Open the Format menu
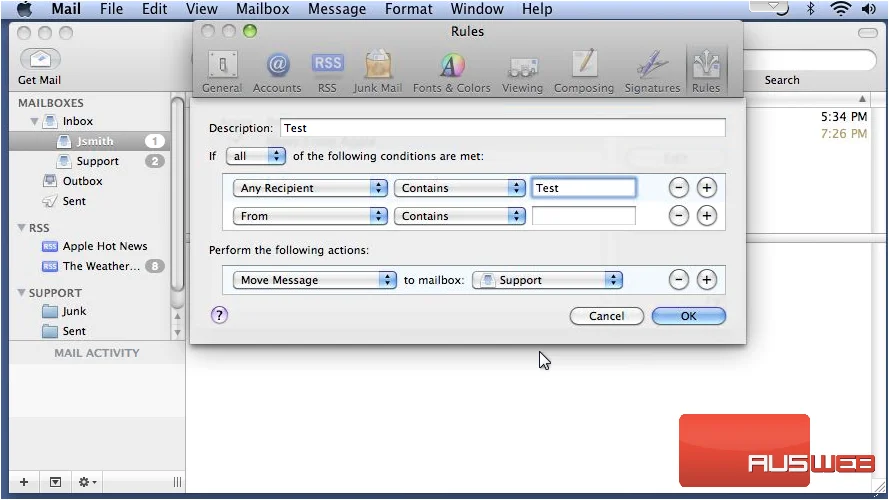This screenshot has height=500, width=889. pos(408,9)
